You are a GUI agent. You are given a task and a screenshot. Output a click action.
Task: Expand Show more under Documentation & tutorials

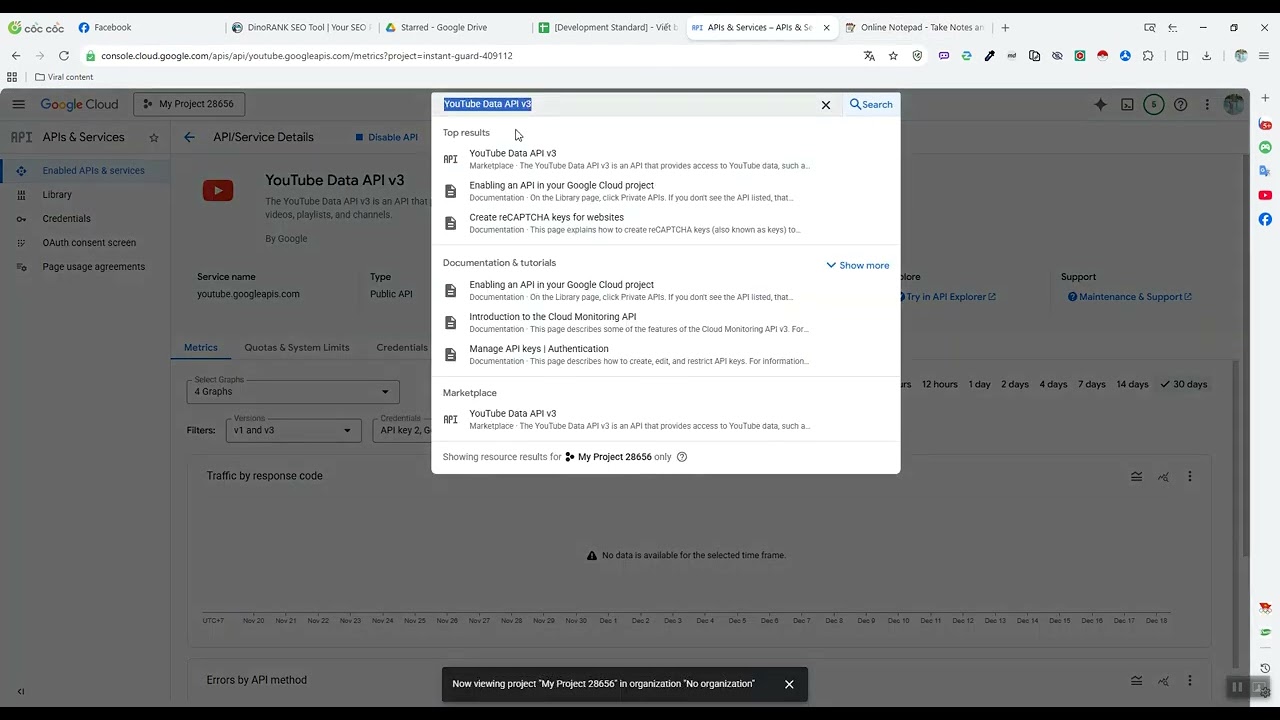pos(857,265)
